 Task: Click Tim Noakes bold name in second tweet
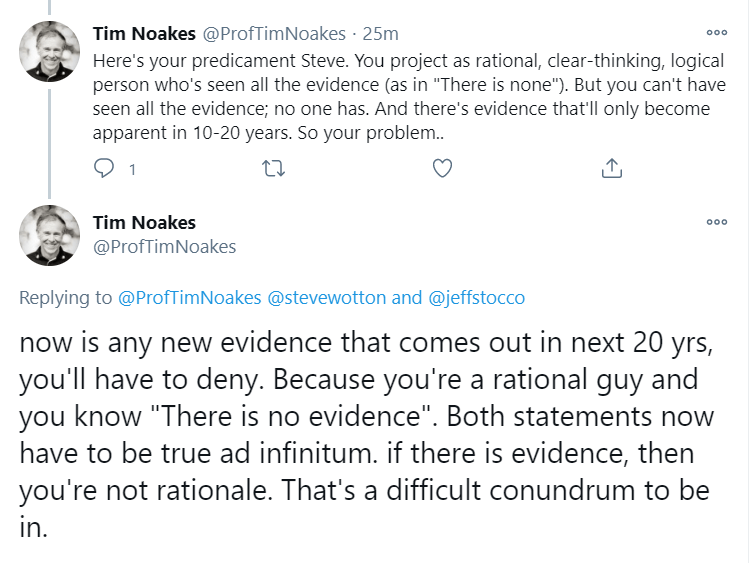(x=144, y=222)
